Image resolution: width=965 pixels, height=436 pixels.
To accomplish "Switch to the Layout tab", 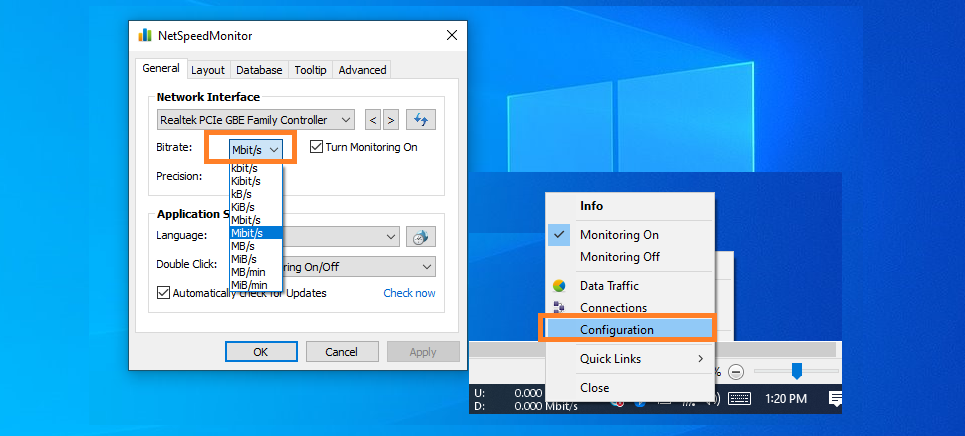I will 208,70.
